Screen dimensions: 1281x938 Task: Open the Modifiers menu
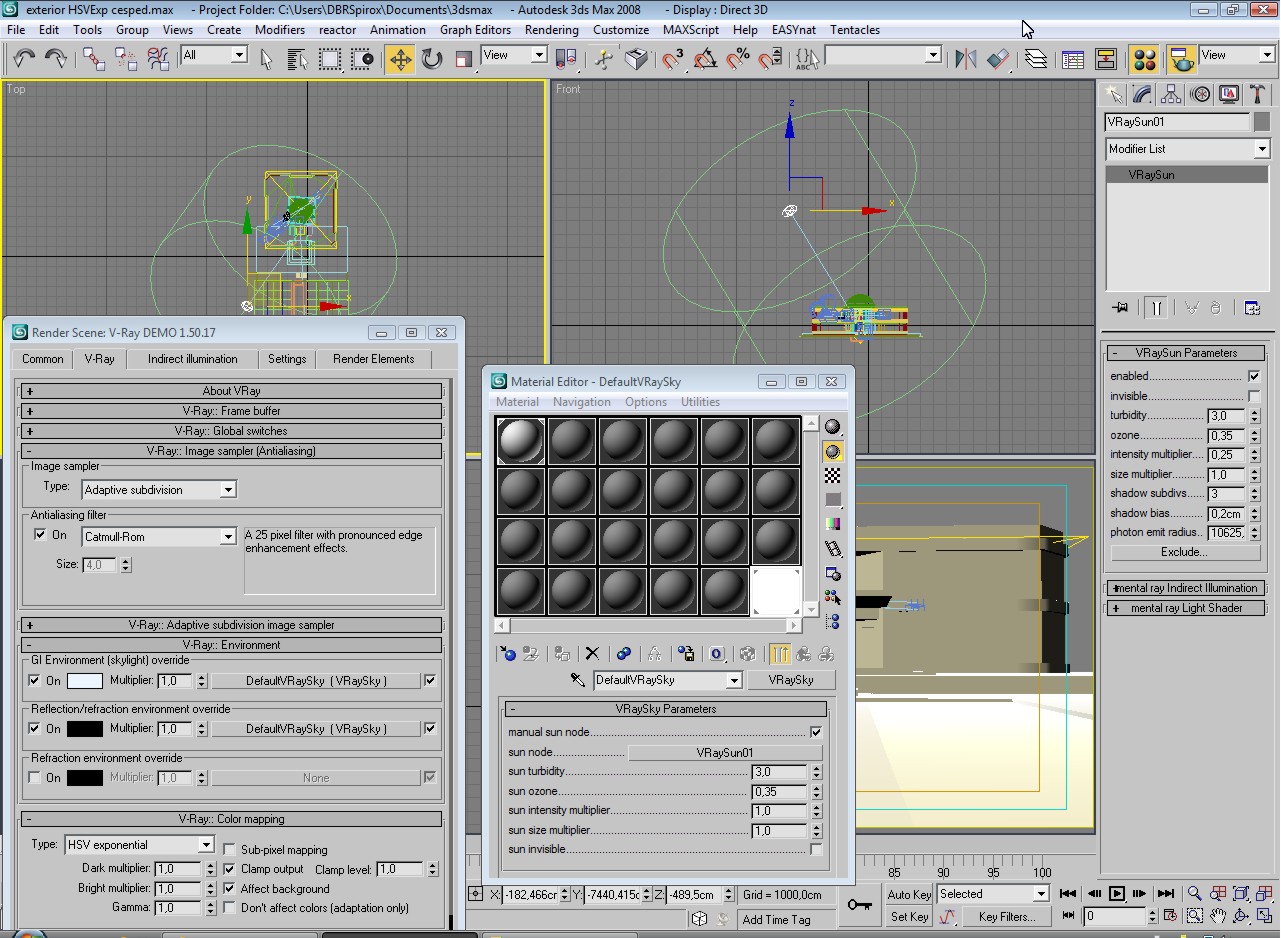click(279, 29)
